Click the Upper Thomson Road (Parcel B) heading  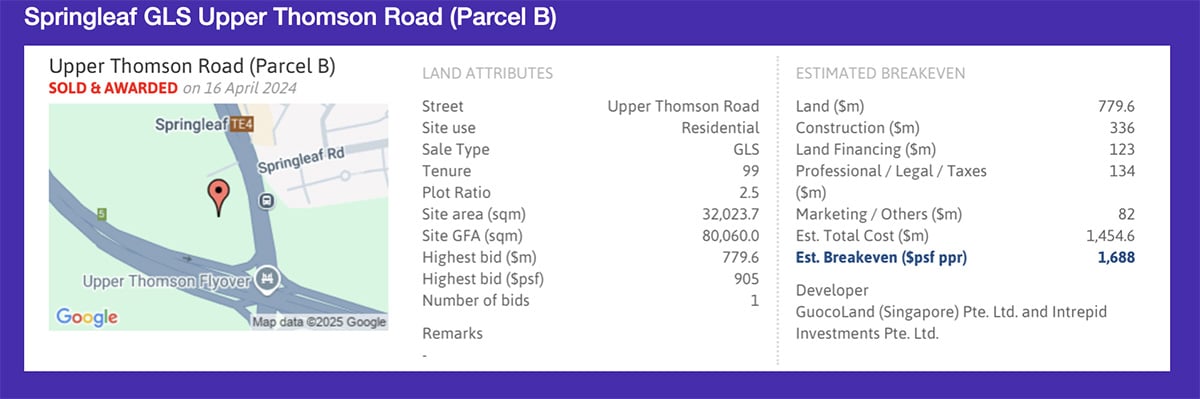pos(192,66)
